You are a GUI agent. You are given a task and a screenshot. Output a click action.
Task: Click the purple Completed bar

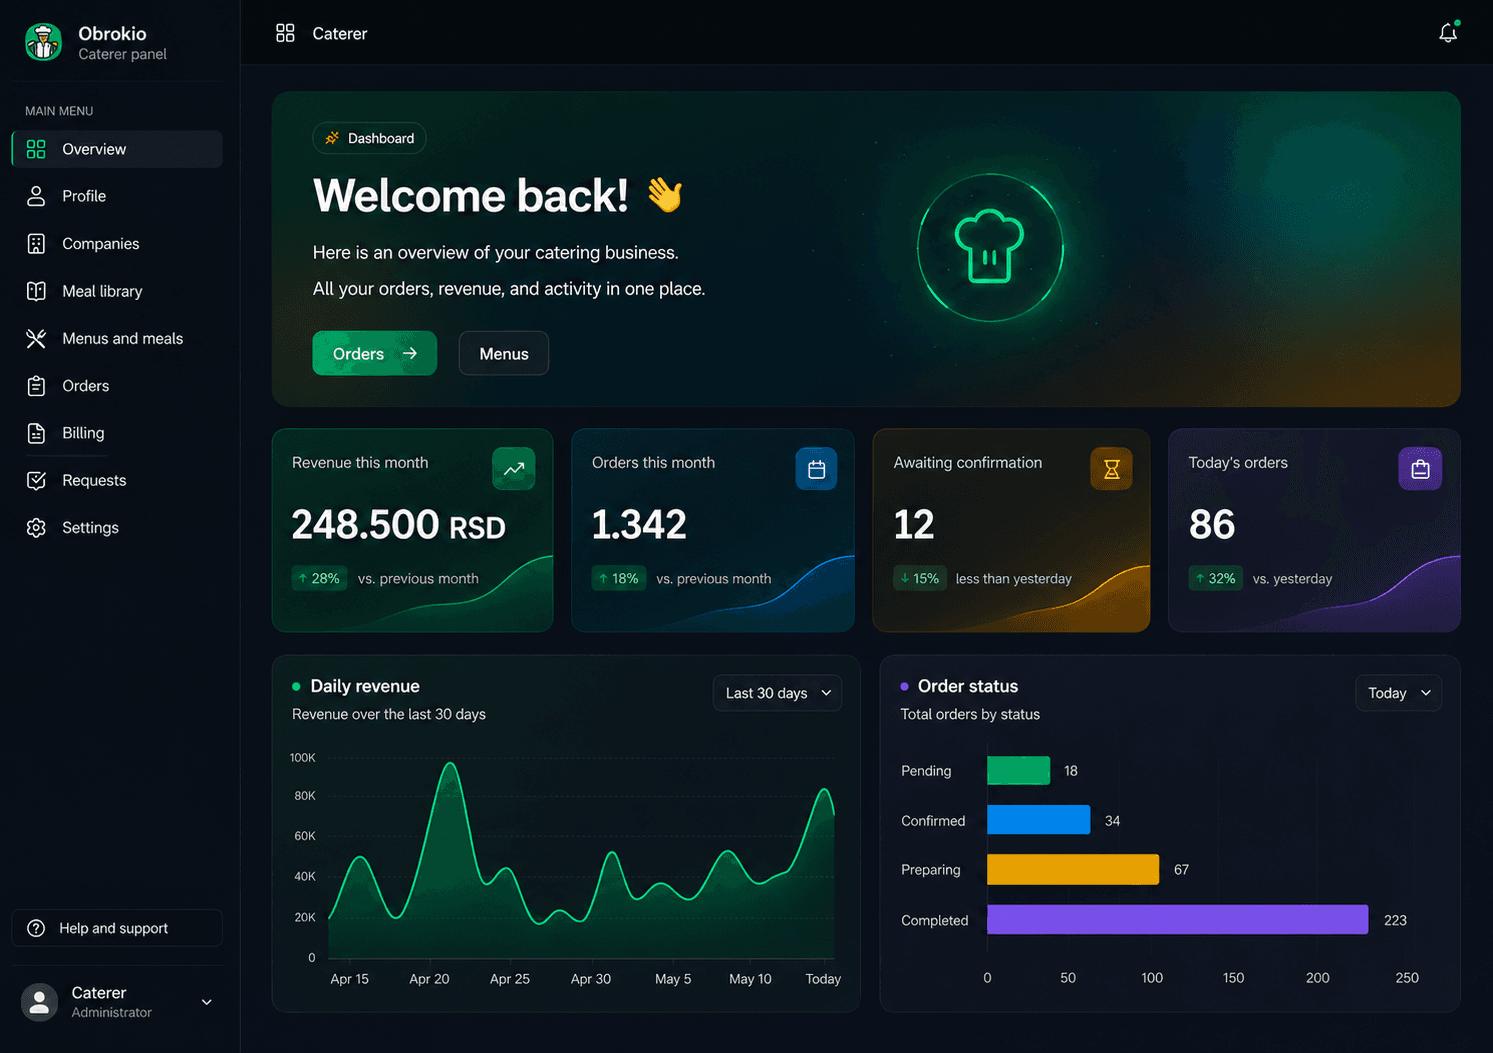1177,920
